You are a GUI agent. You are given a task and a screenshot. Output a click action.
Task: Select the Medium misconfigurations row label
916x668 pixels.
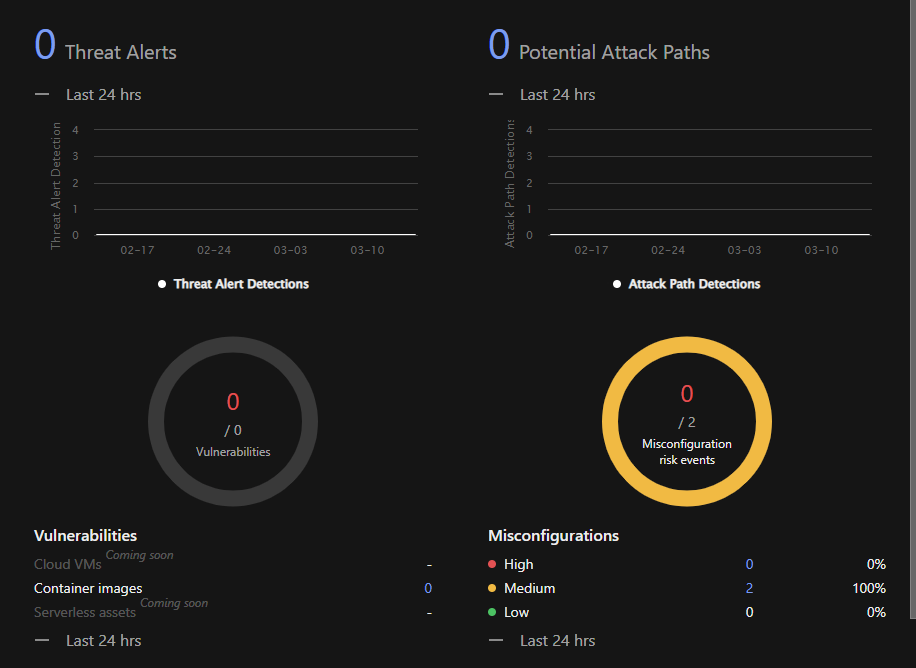pyautogui.click(x=529, y=589)
